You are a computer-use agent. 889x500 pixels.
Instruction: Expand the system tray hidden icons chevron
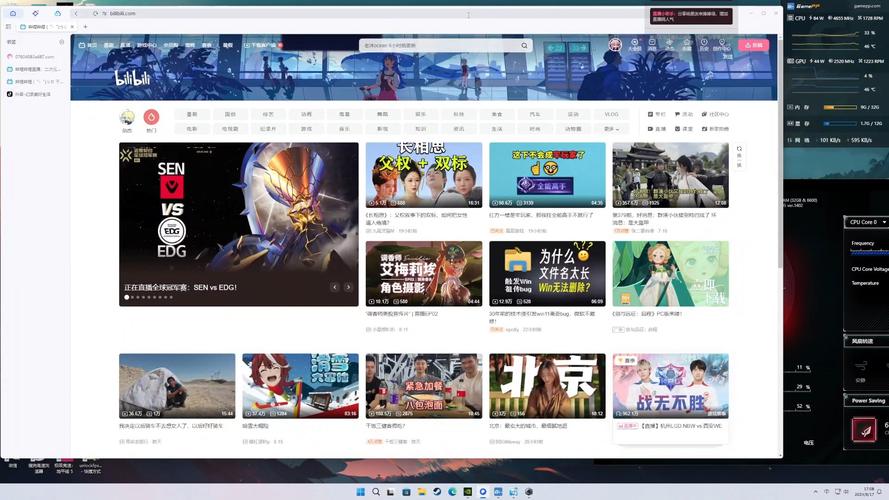pos(815,491)
